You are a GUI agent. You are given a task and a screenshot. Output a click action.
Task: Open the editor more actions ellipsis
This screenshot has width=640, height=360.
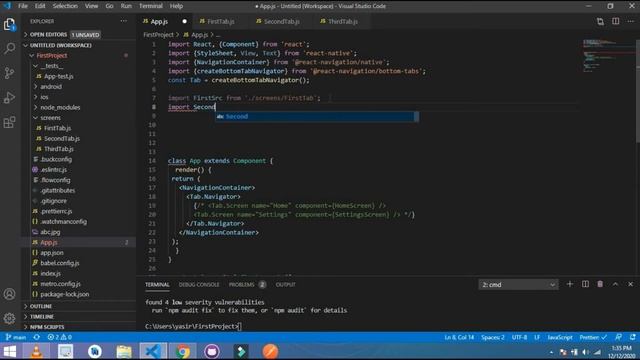(x=631, y=21)
